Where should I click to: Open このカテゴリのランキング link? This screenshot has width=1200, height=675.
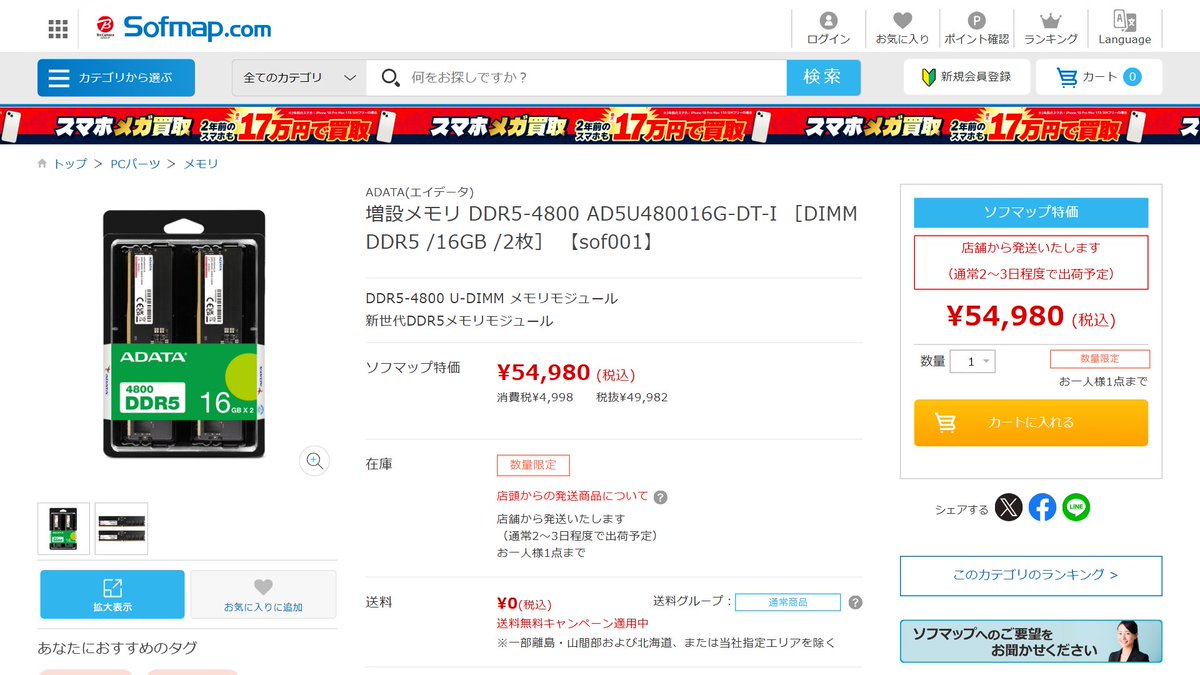(1031, 576)
